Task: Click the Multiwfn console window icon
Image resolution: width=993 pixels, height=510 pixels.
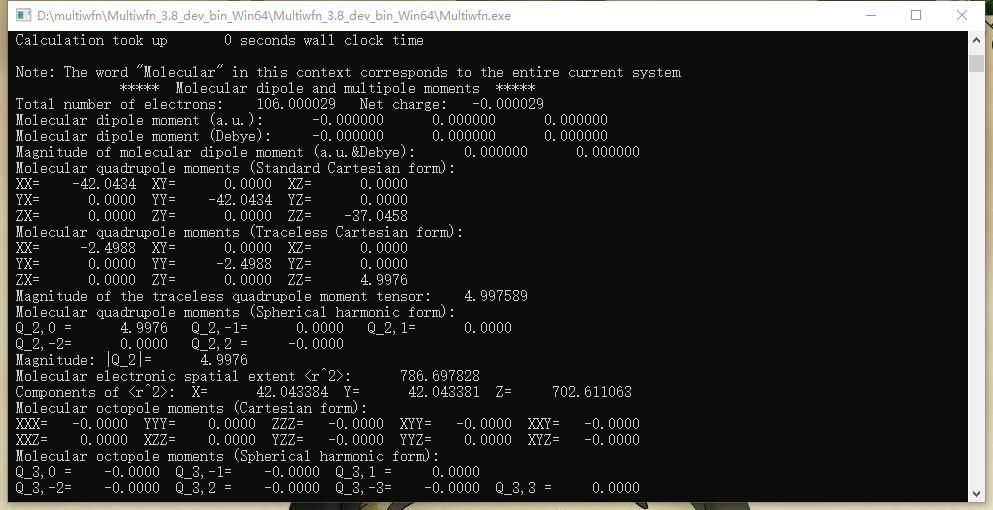Action: pyautogui.click(x=23, y=15)
